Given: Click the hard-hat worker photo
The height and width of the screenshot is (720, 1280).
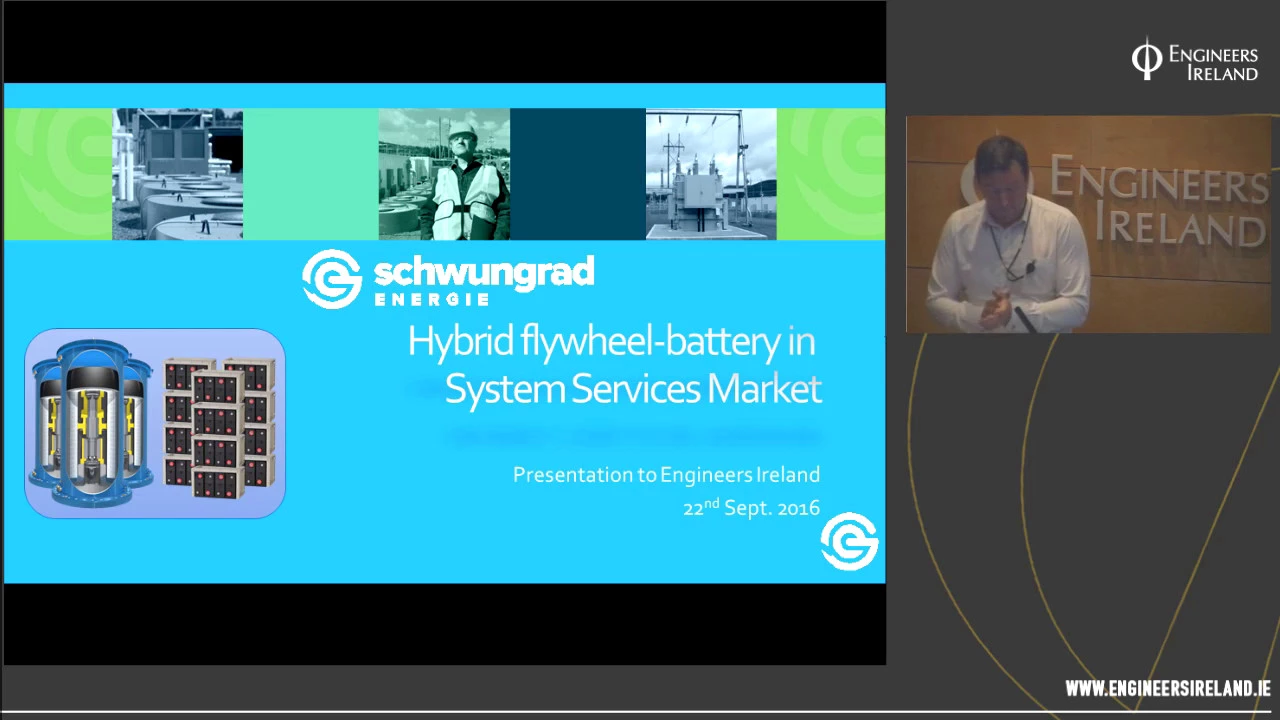Looking at the screenshot, I should coord(444,174).
